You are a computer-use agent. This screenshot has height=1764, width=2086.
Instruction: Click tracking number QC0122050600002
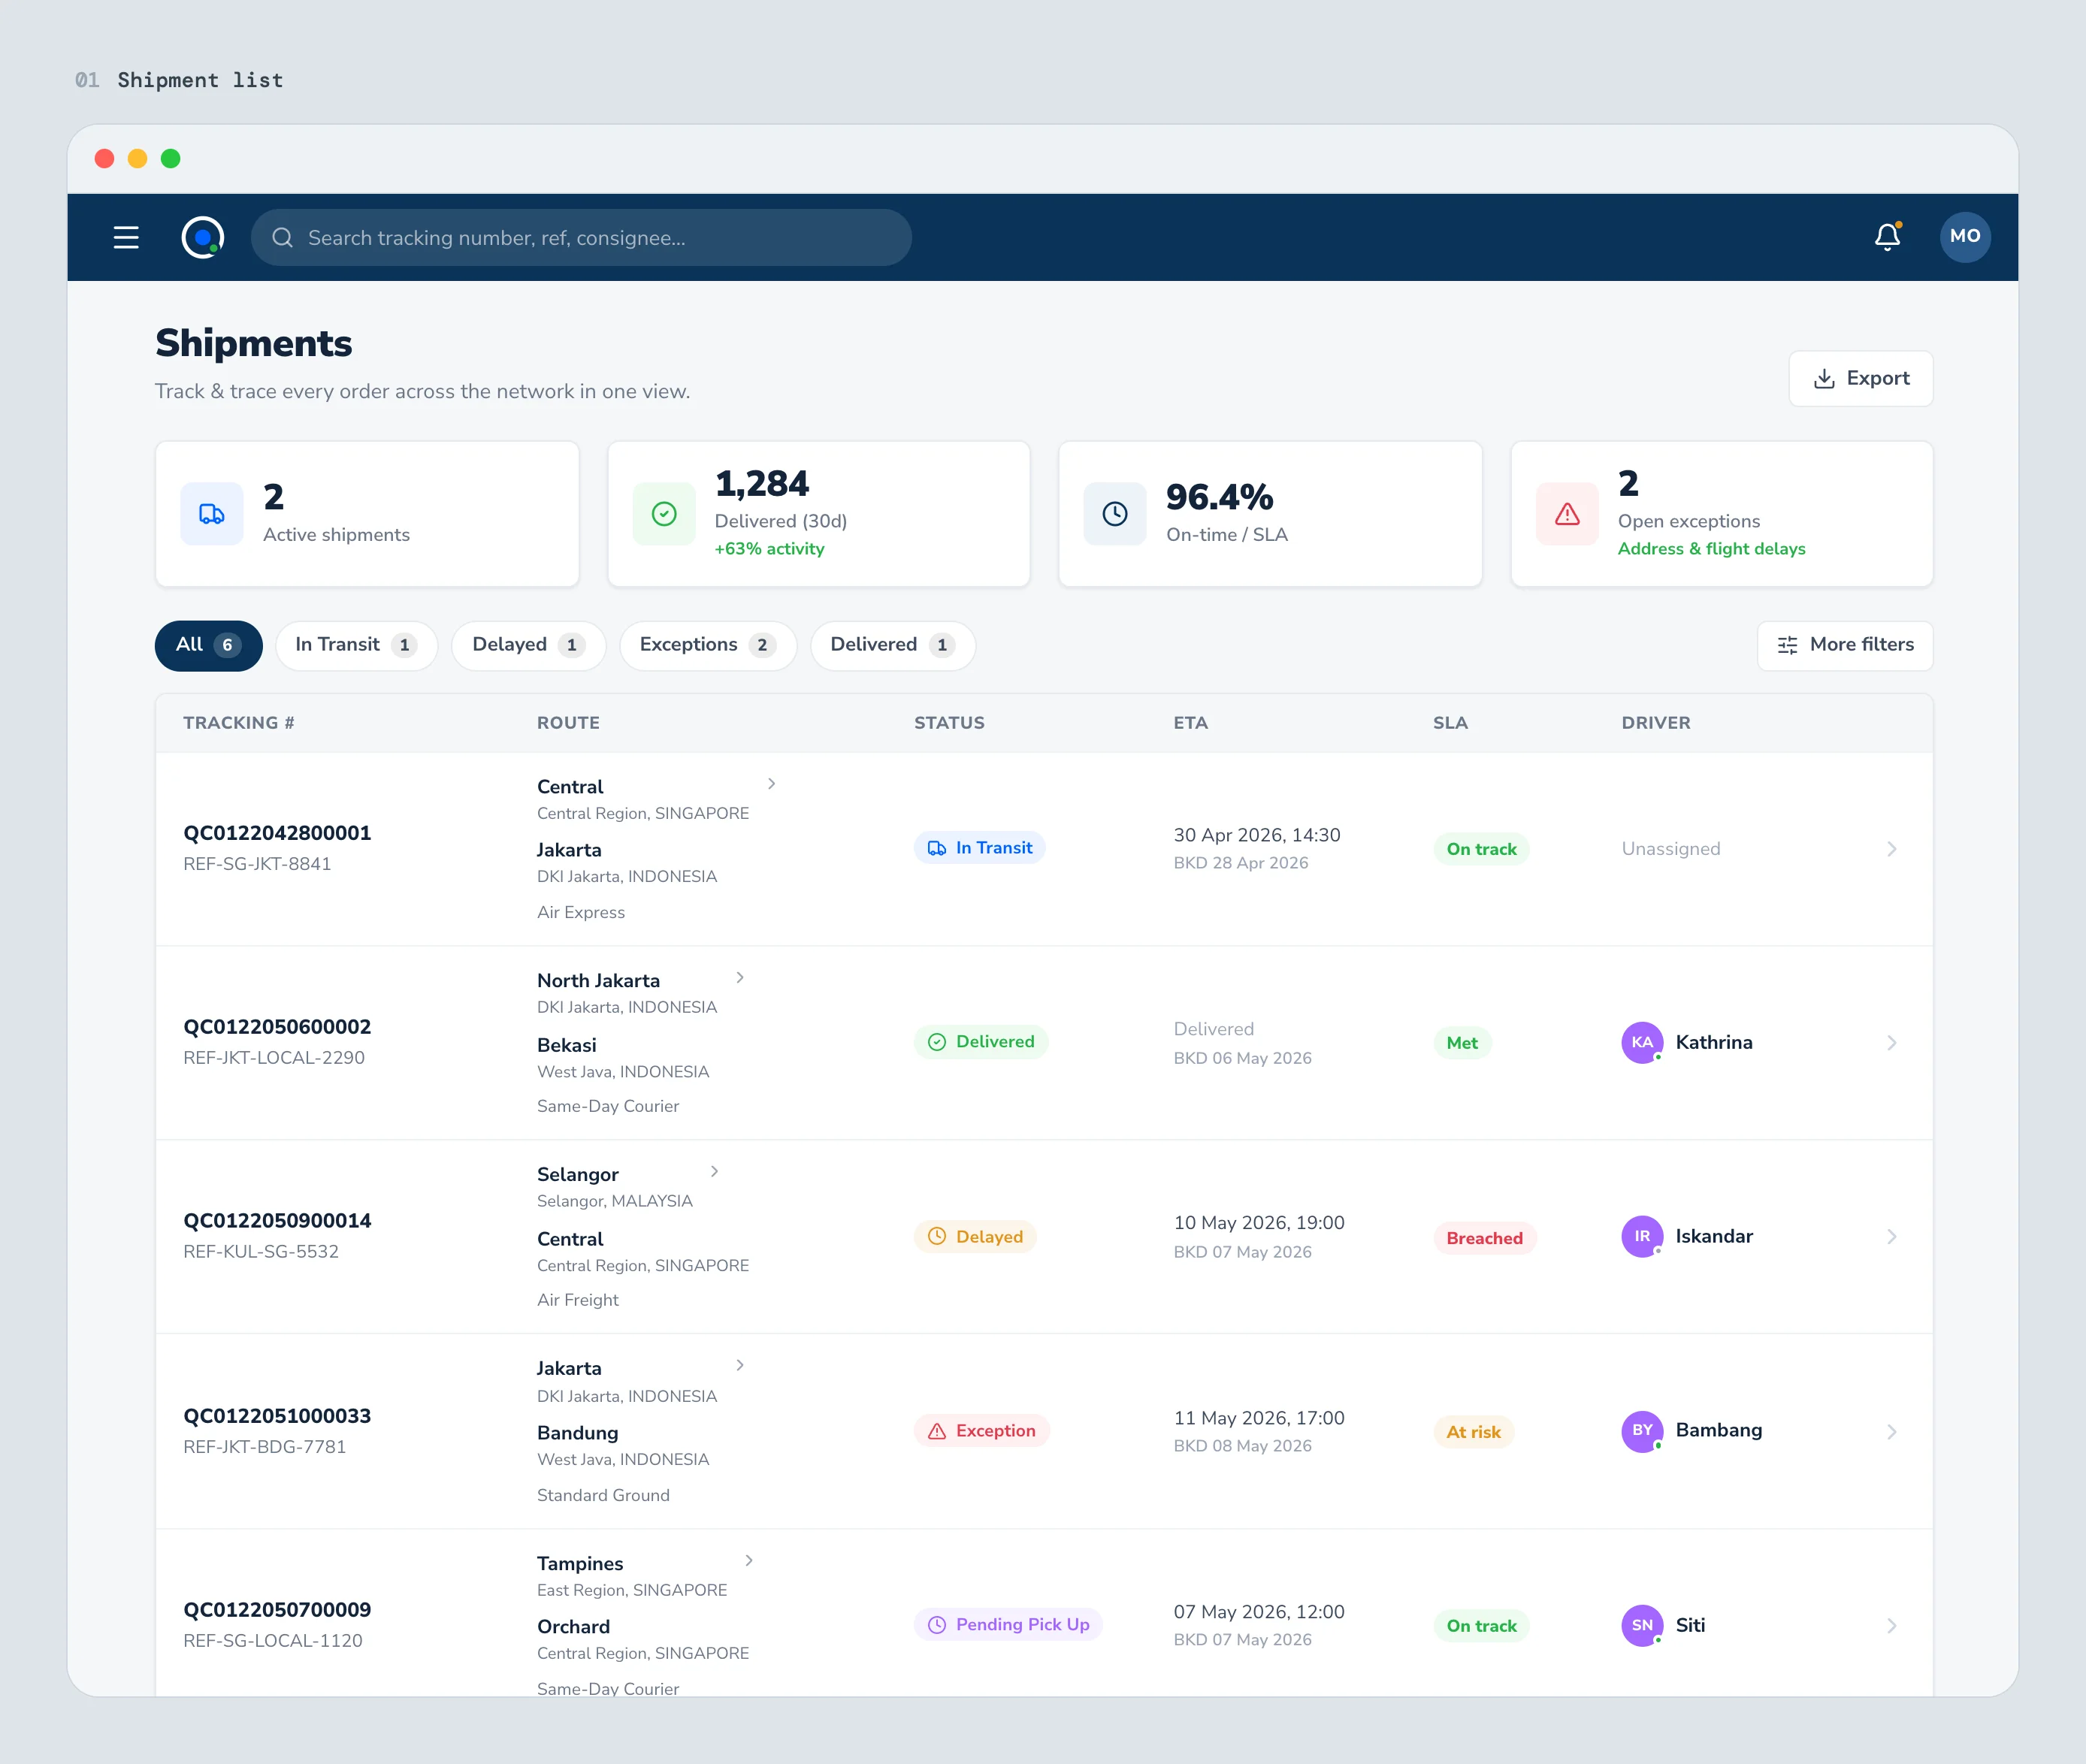point(277,1027)
